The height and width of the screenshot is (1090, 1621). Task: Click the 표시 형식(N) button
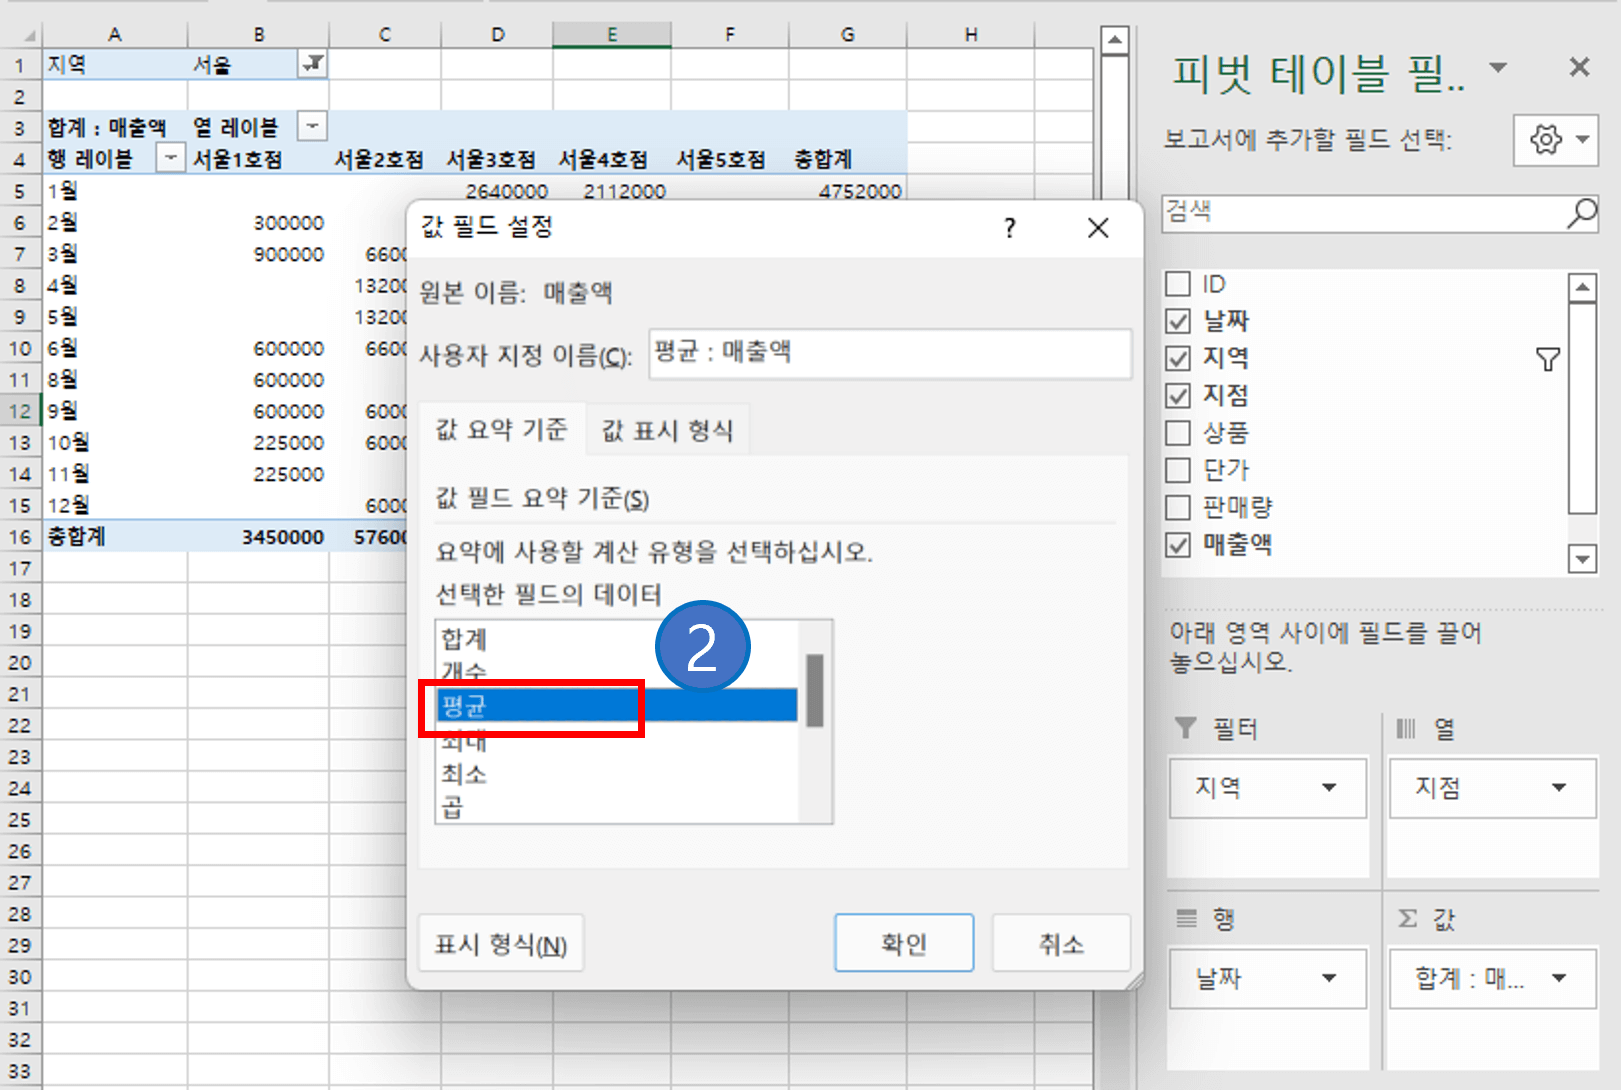point(501,942)
